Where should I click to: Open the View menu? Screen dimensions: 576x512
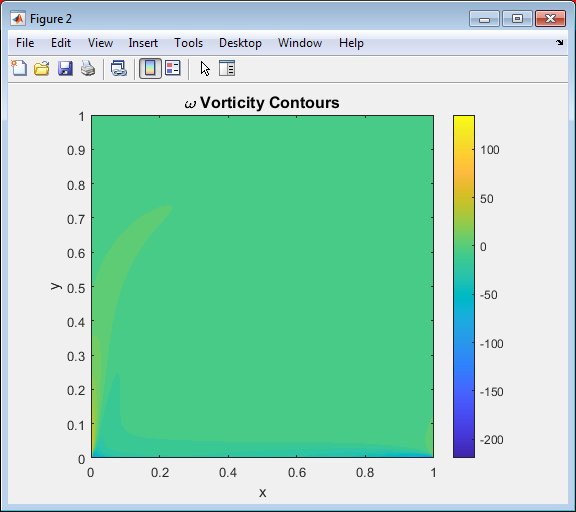tap(100, 43)
